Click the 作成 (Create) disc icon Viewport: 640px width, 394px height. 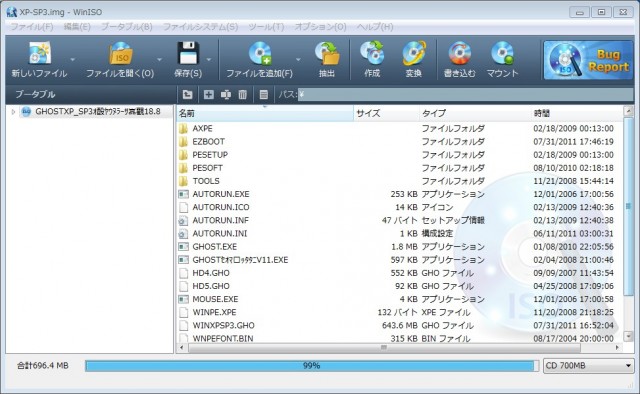[x=372, y=53]
